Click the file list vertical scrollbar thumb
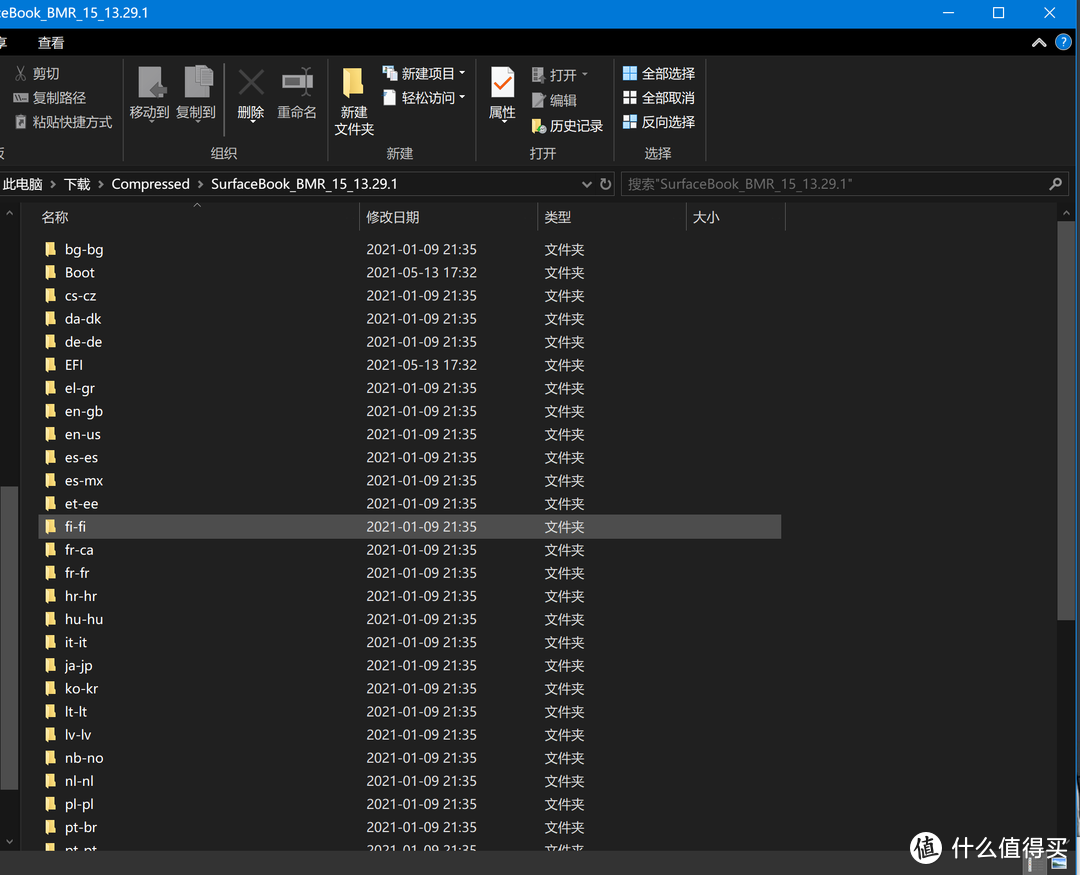Image resolution: width=1080 pixels, height=875 pixels. click(x=1067, y=420)
